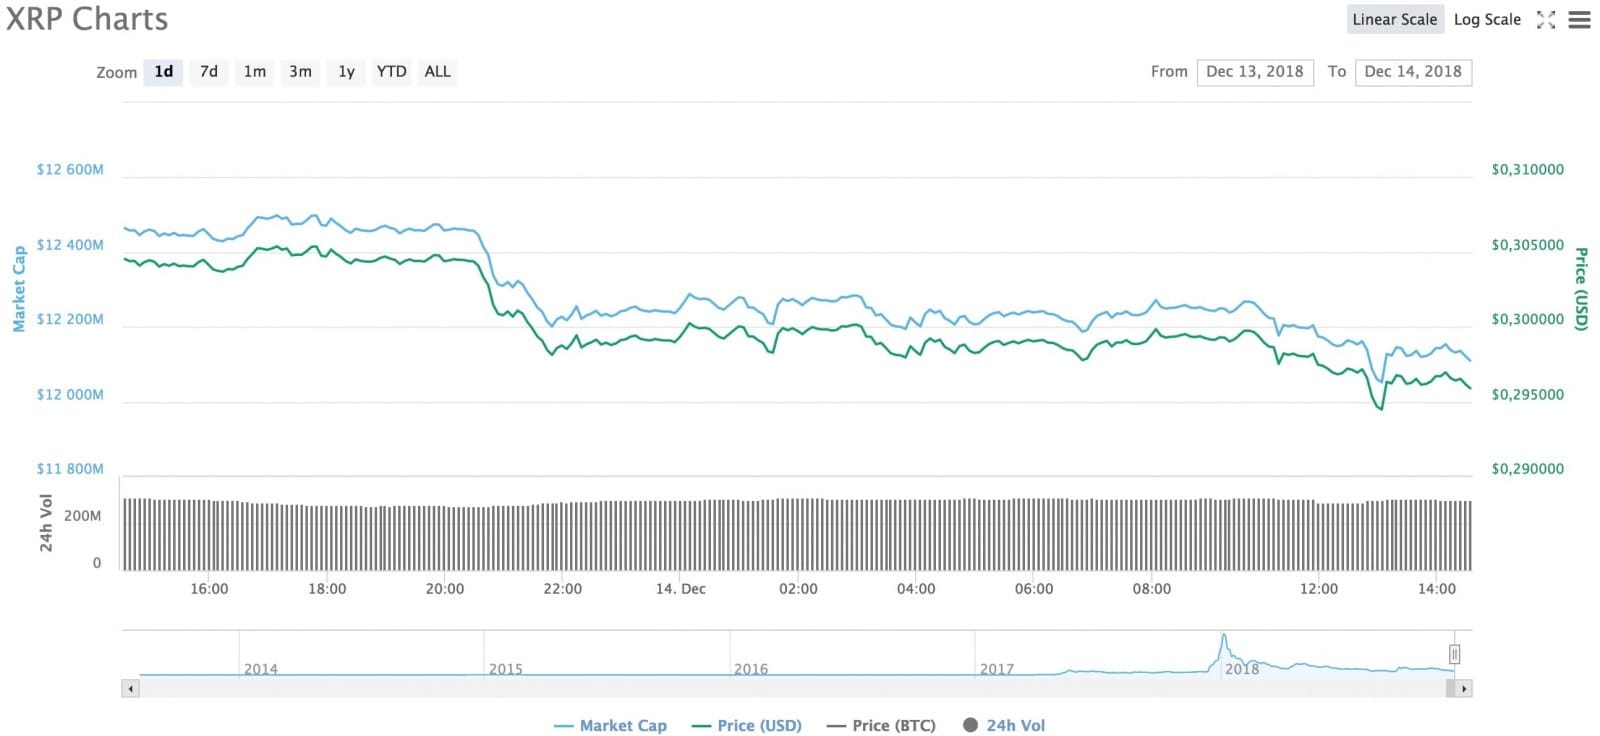
Task: Select the ALL zoom range
Action: tap(437, 72)
